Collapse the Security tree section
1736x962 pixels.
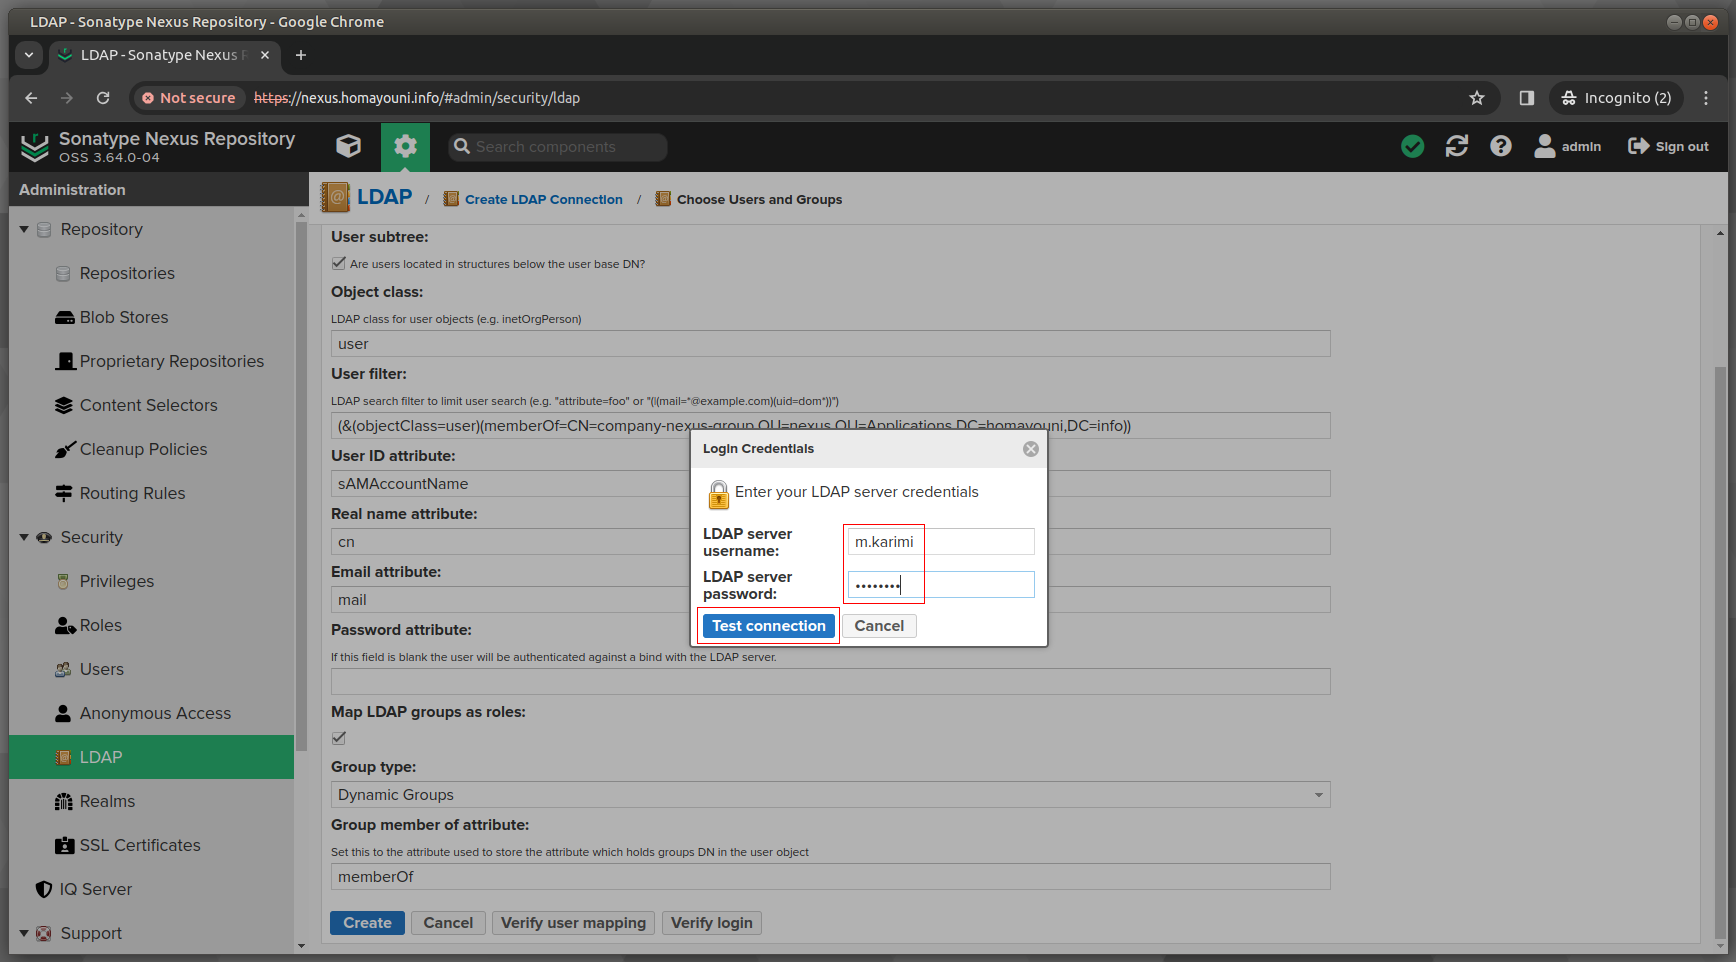coord(24,537)
